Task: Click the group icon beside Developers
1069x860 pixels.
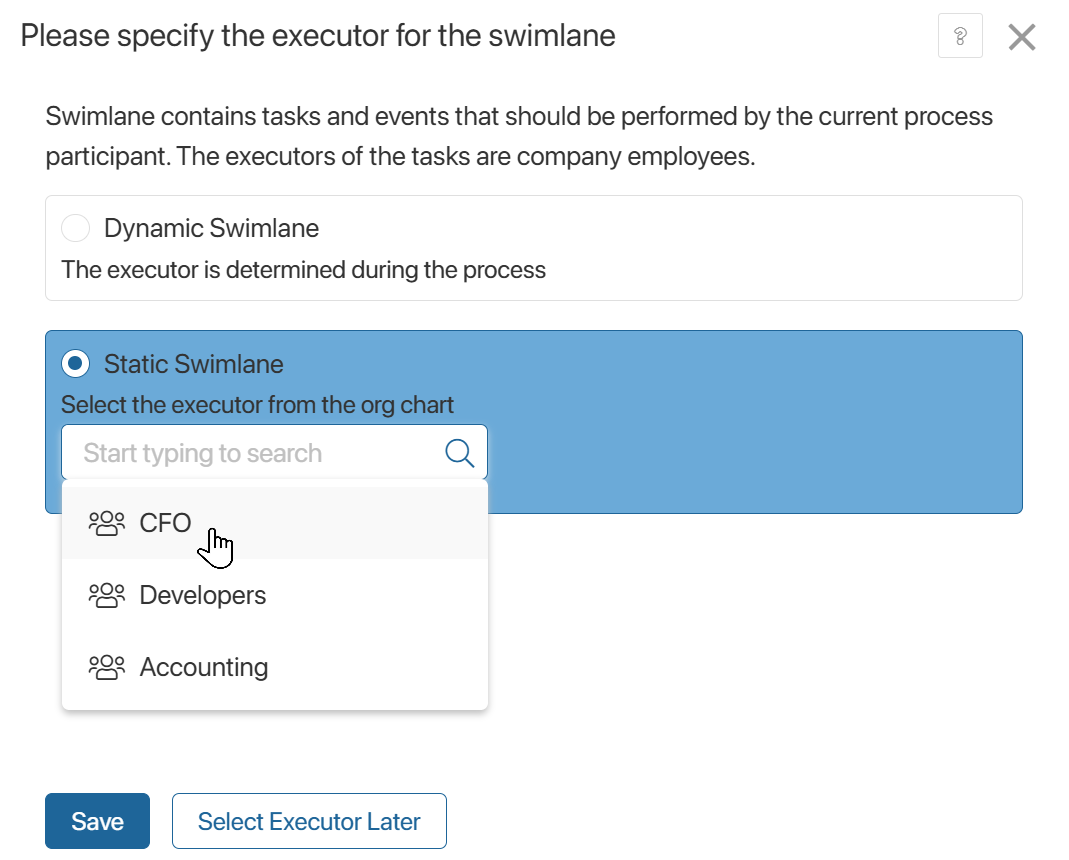Action: pos(107,595)
